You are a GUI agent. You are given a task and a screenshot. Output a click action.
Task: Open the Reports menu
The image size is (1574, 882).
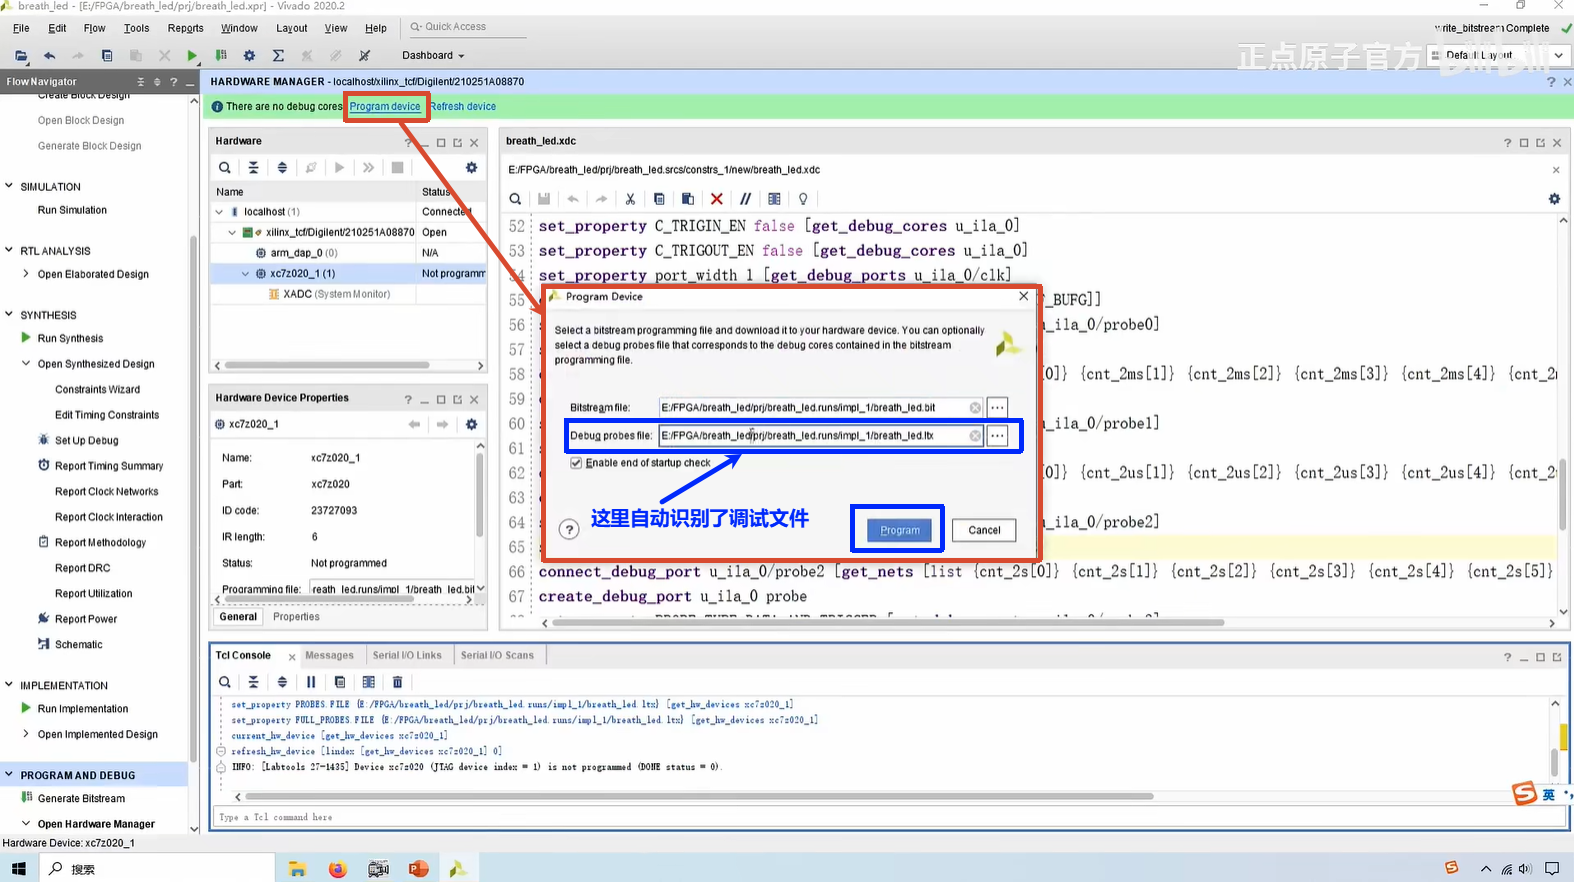[185, 28]
